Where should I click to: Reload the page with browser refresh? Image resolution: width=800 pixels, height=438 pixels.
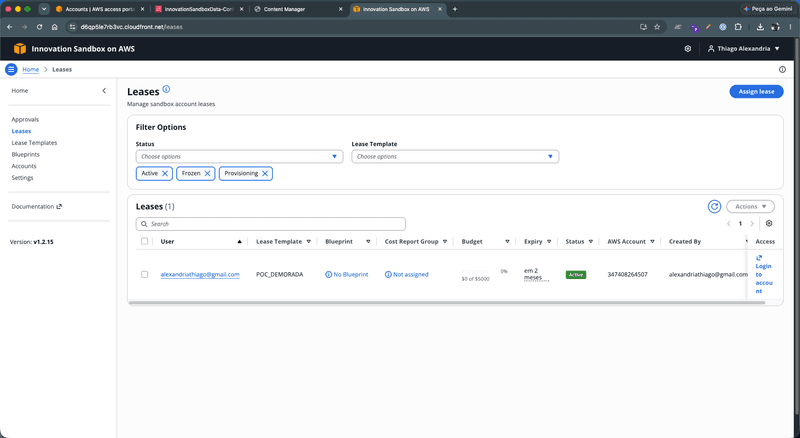[x=39, y=27]
